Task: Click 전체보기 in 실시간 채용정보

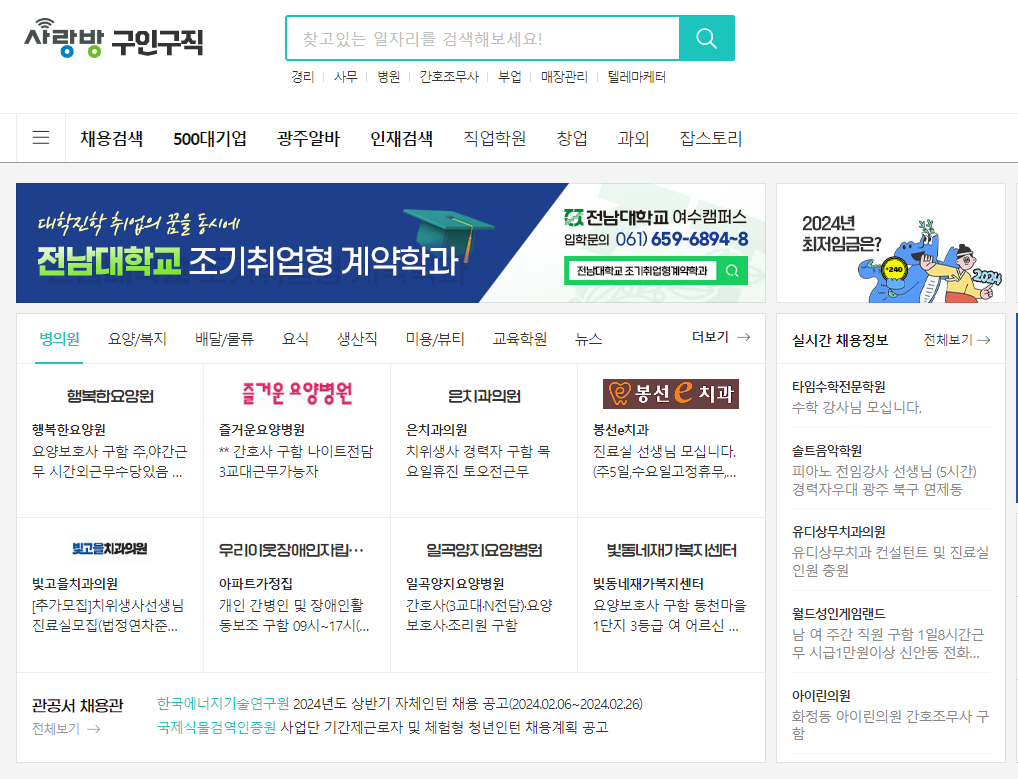Action: coord(948,340)
